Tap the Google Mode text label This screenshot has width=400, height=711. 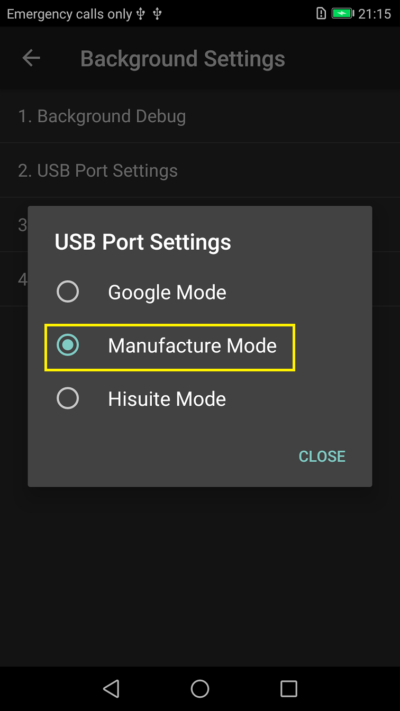coord(167,292)
